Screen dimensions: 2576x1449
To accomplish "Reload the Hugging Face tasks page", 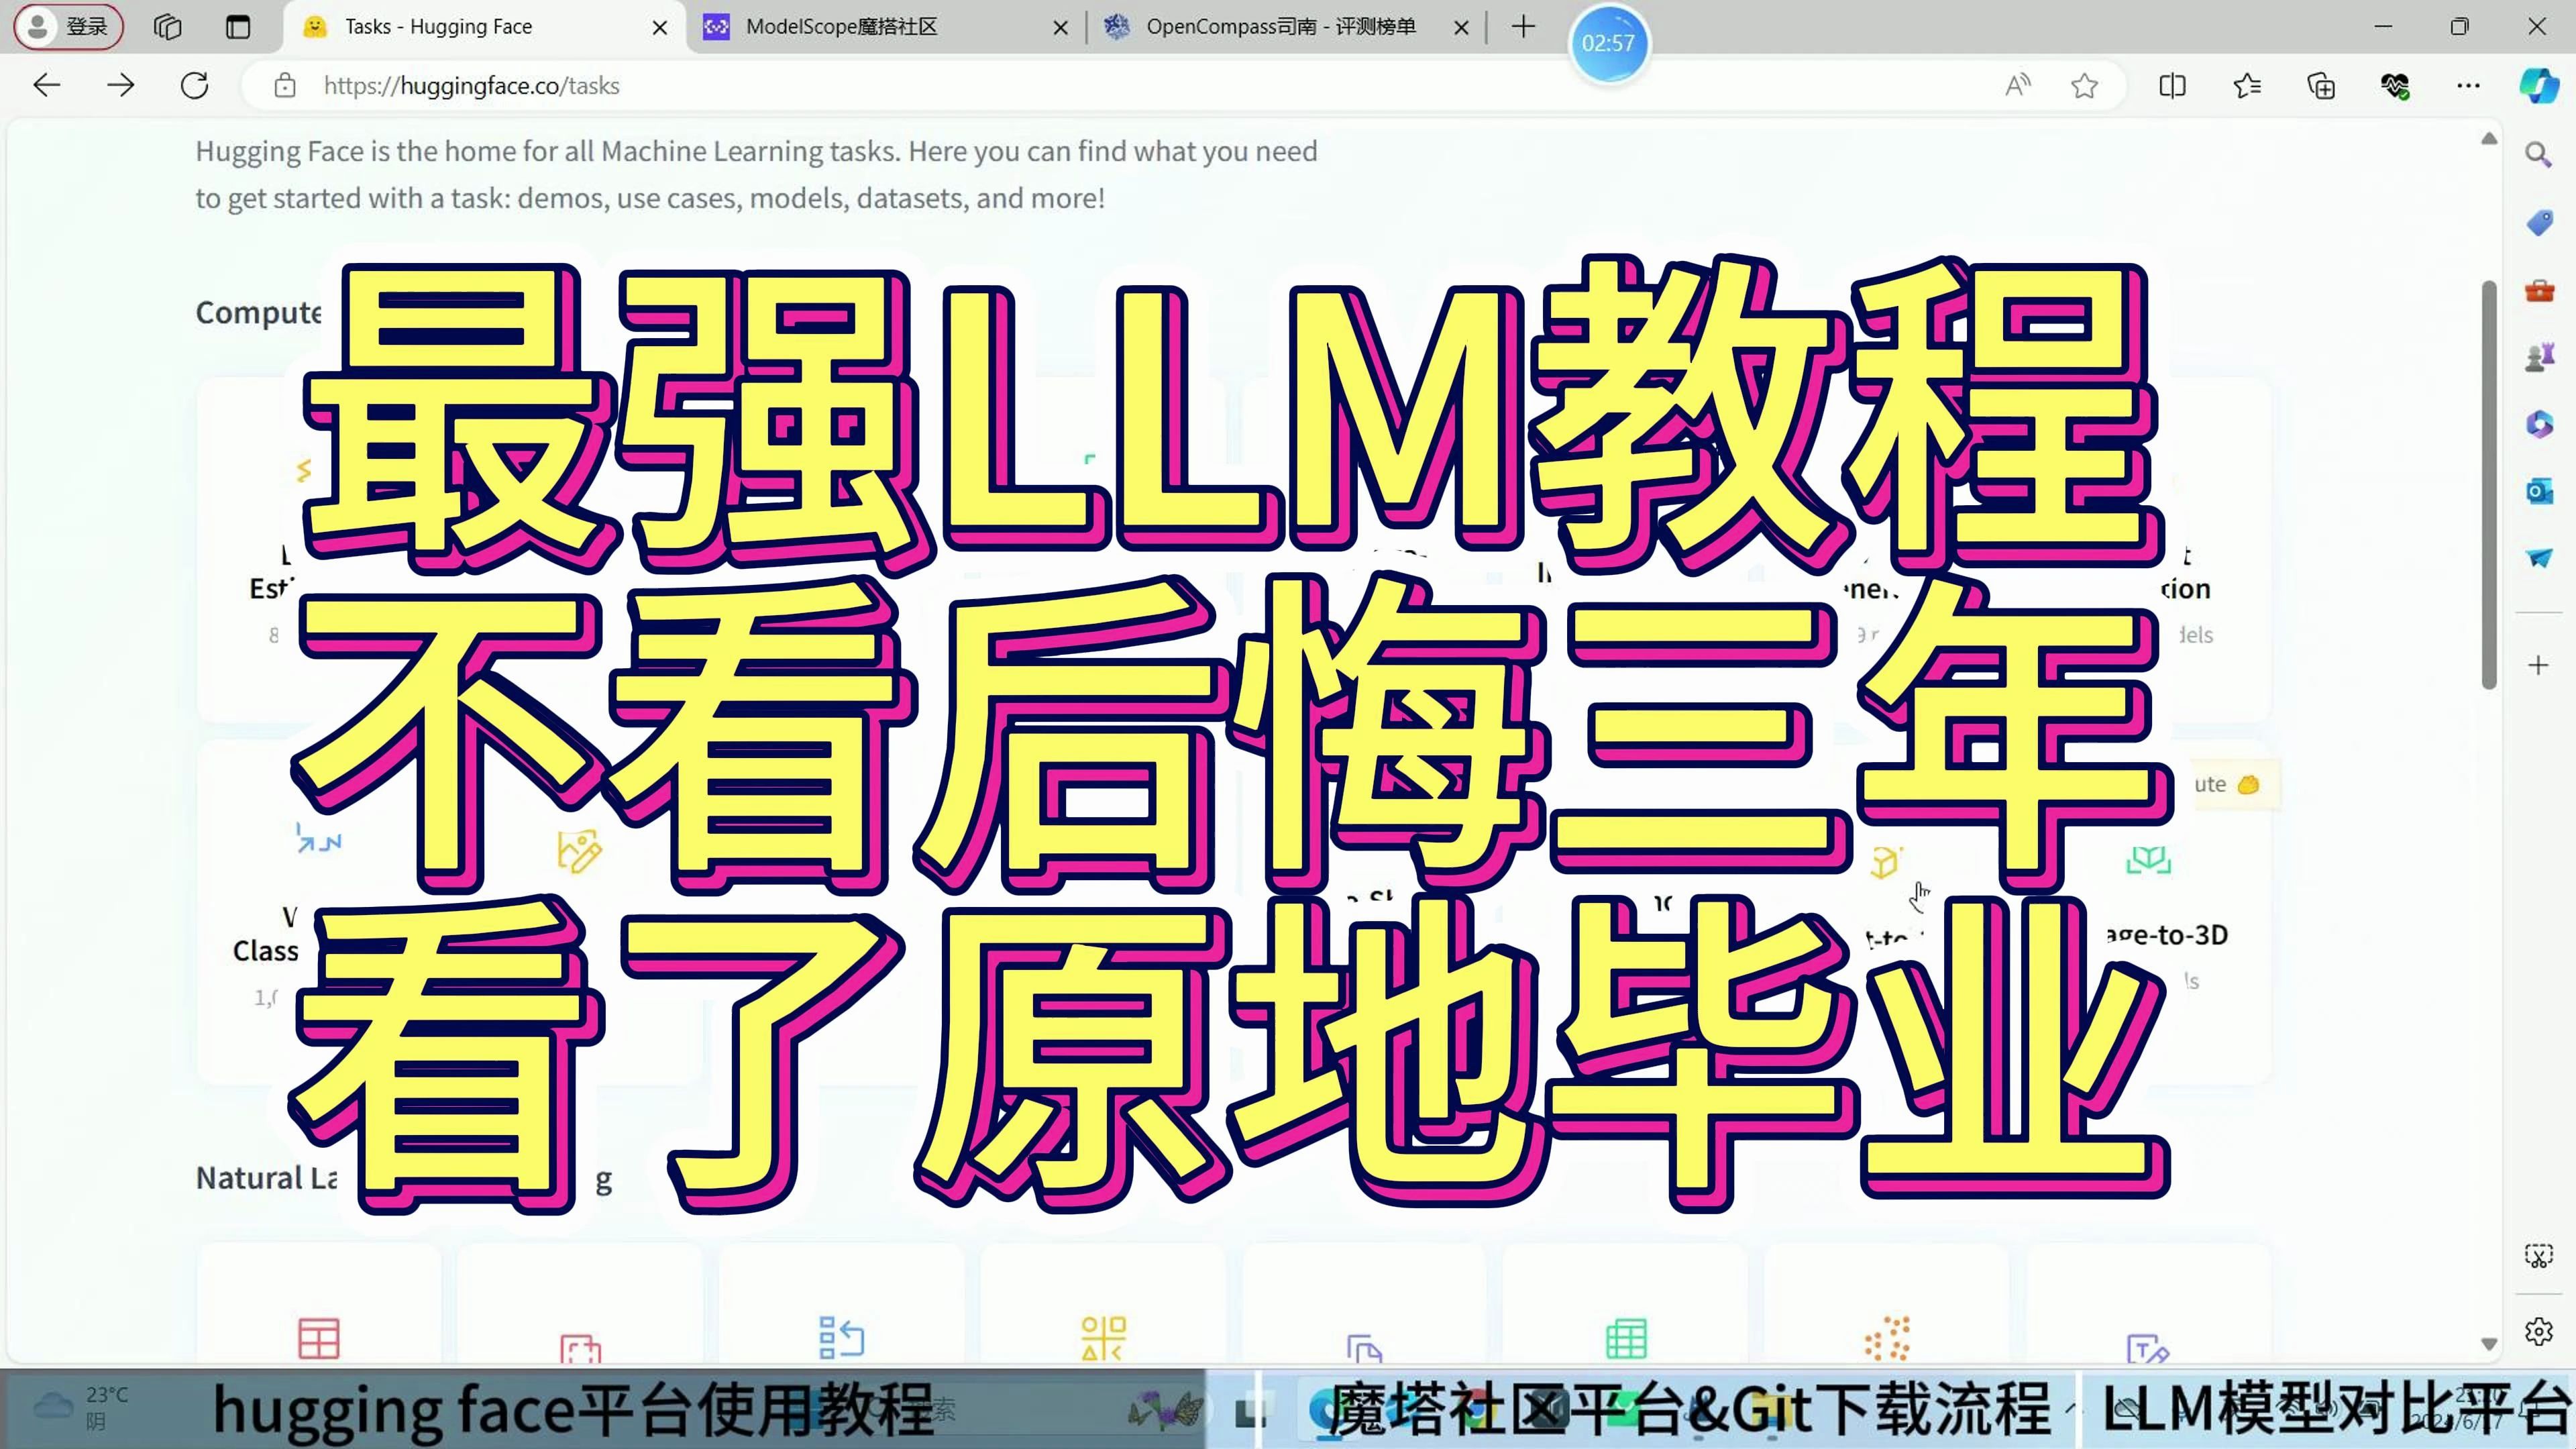I will (194, 86).
